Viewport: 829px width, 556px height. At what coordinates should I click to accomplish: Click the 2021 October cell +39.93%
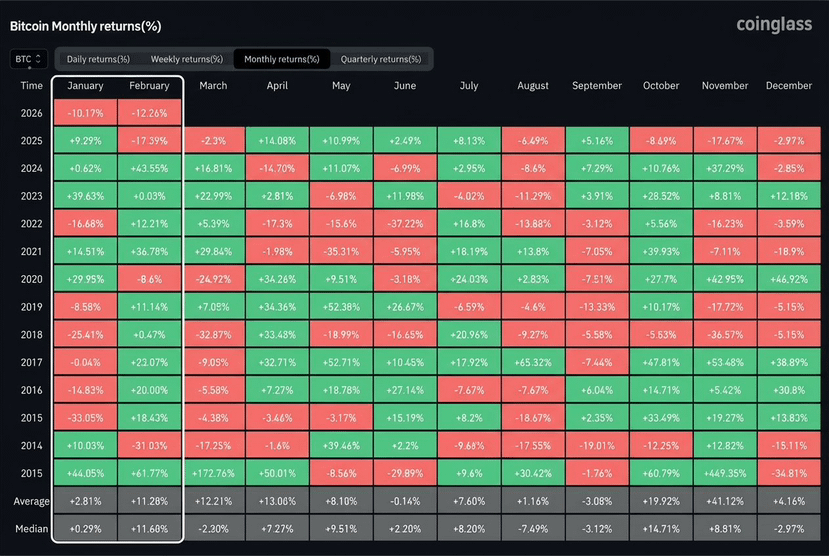tap(661, 252)
